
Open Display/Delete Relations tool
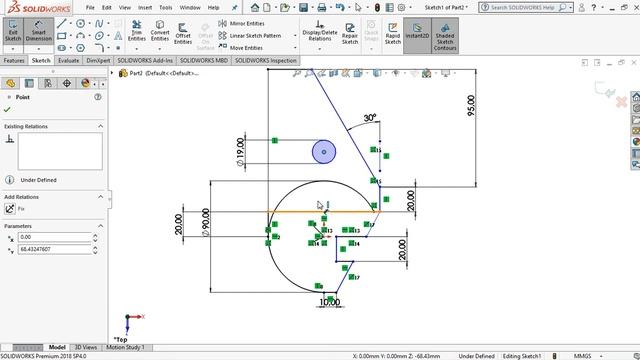[x=320, y=31]
